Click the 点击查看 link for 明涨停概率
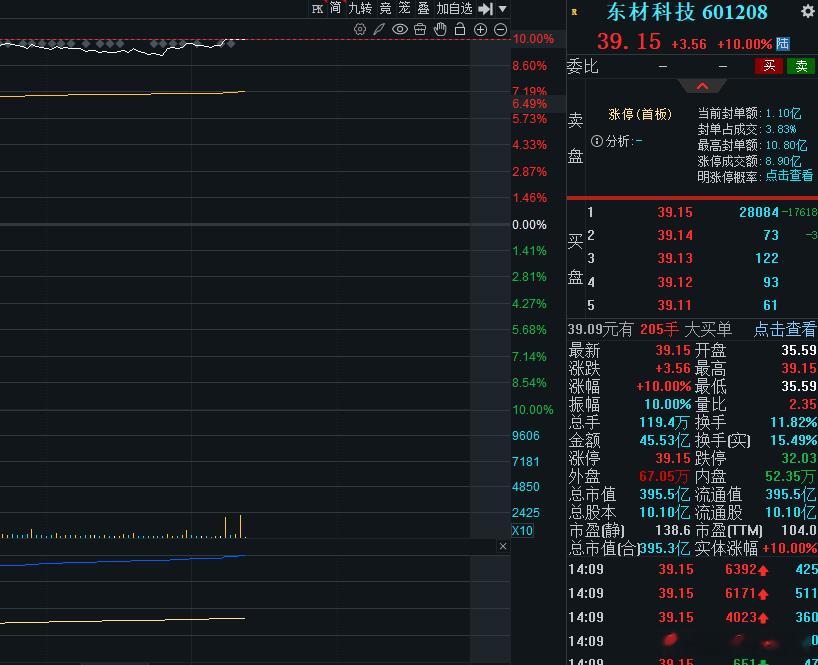Image resolution: width=818 pixels, height=665 pixels. (x=788, y=175)
